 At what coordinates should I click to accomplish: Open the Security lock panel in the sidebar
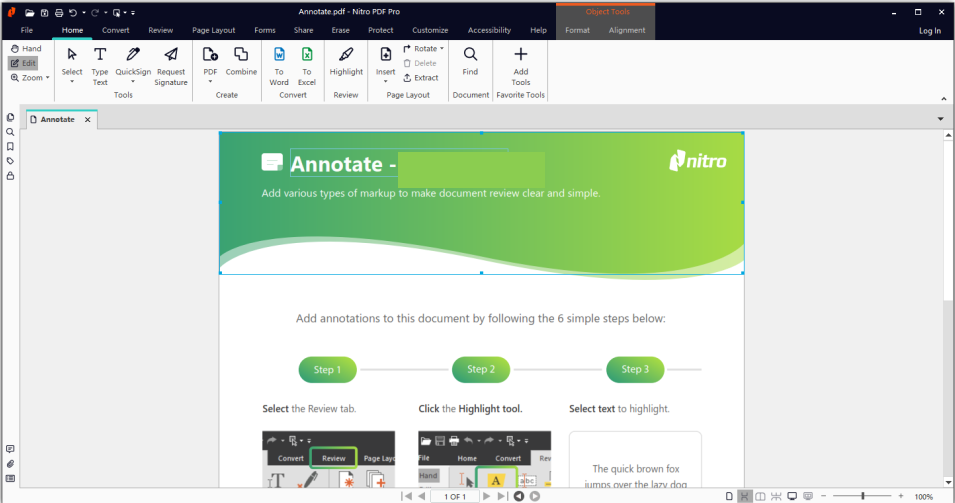pyautogui.click(x=10, y=176)
